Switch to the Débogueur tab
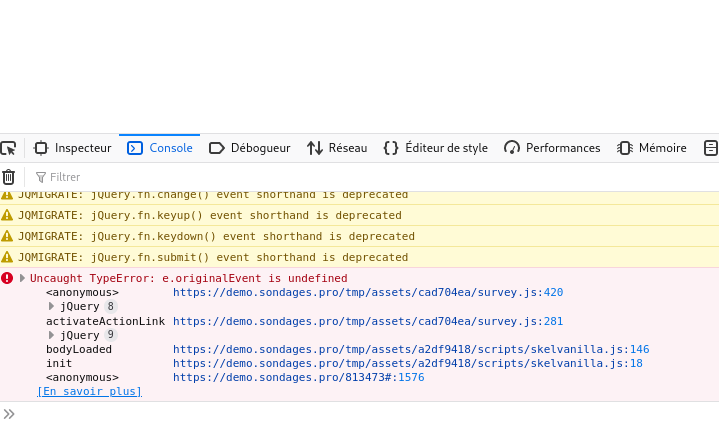The height and width of the screenshot is (421, 719). coord(249,148)
